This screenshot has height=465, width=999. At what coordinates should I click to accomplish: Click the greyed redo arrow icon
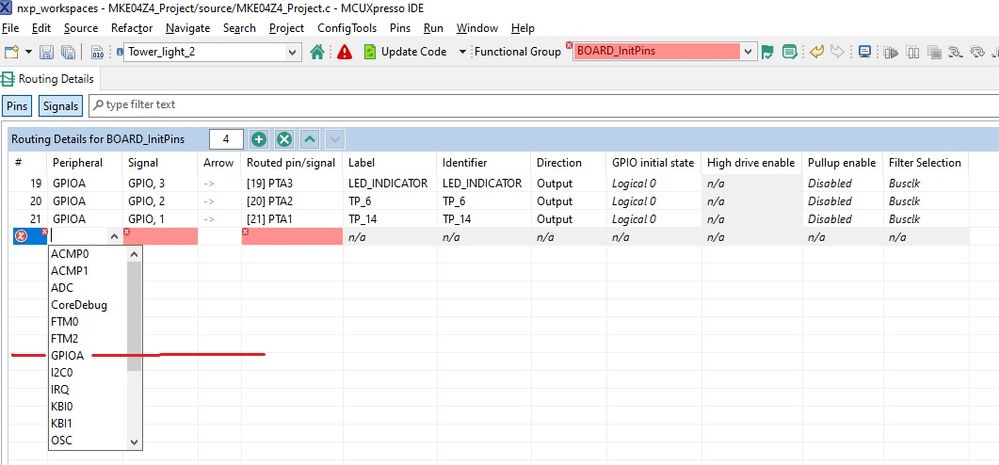coord(837,52)
